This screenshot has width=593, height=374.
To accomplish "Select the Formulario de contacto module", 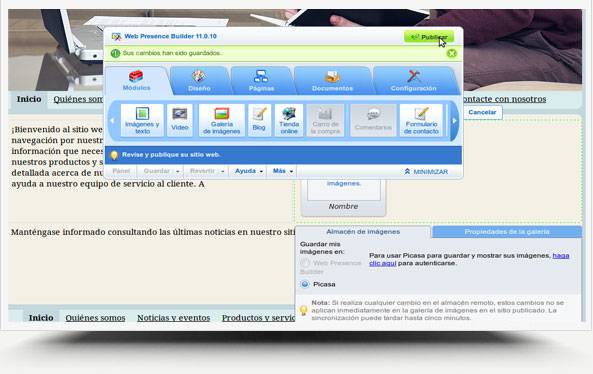I will [421, 120].
